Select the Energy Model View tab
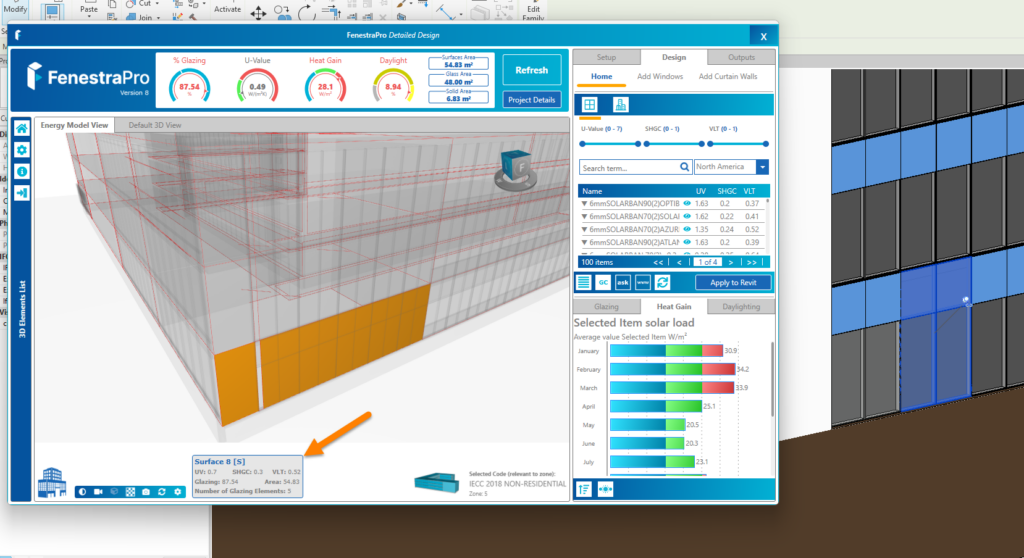The height and width of the screenshot is (558, 1024). point(74,125)
